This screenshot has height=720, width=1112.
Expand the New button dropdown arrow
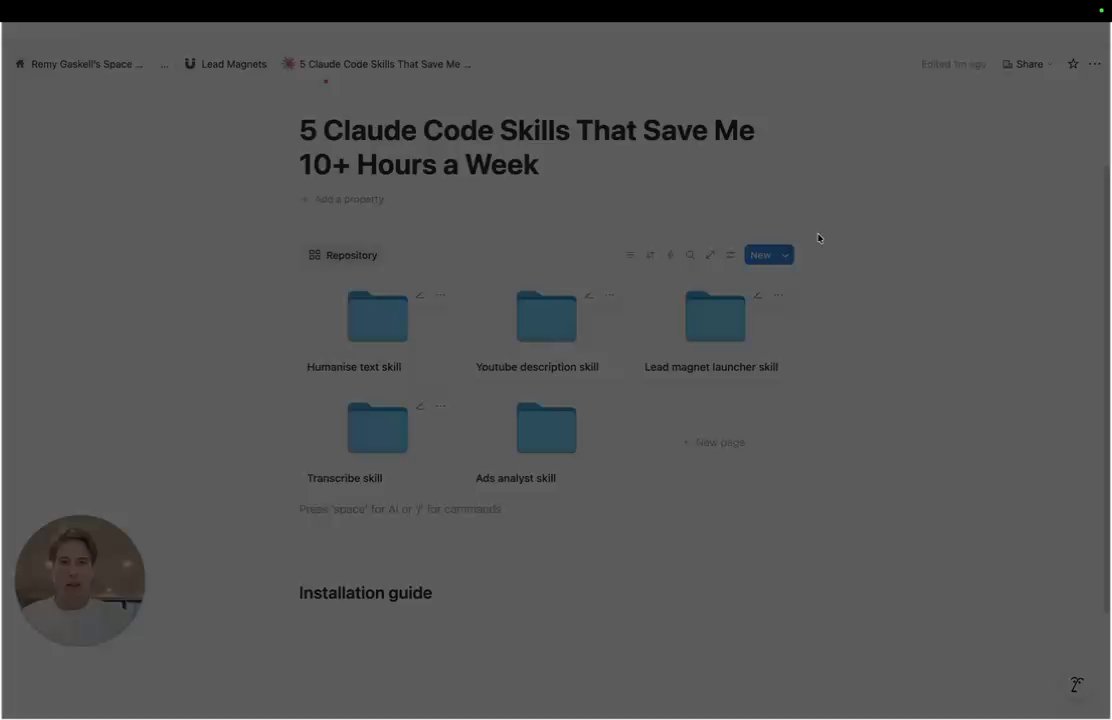[x=785, y=255]
